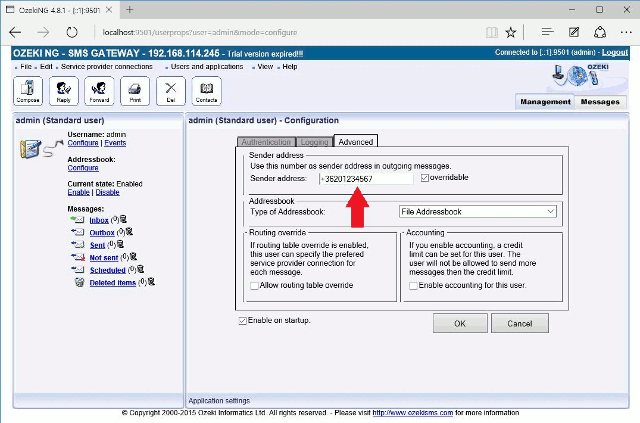Click trash icon next to Deleted Items

point(151,281)
